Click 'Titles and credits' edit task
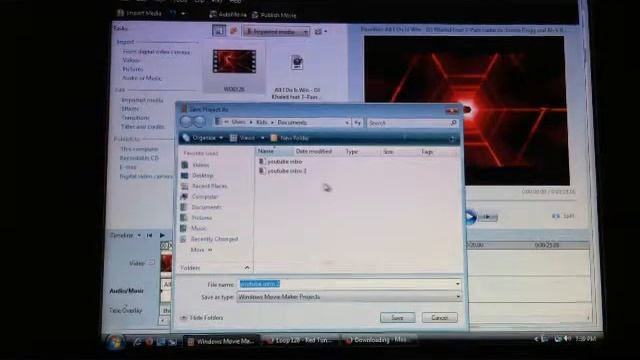640x360 pixels. (143, 127)
